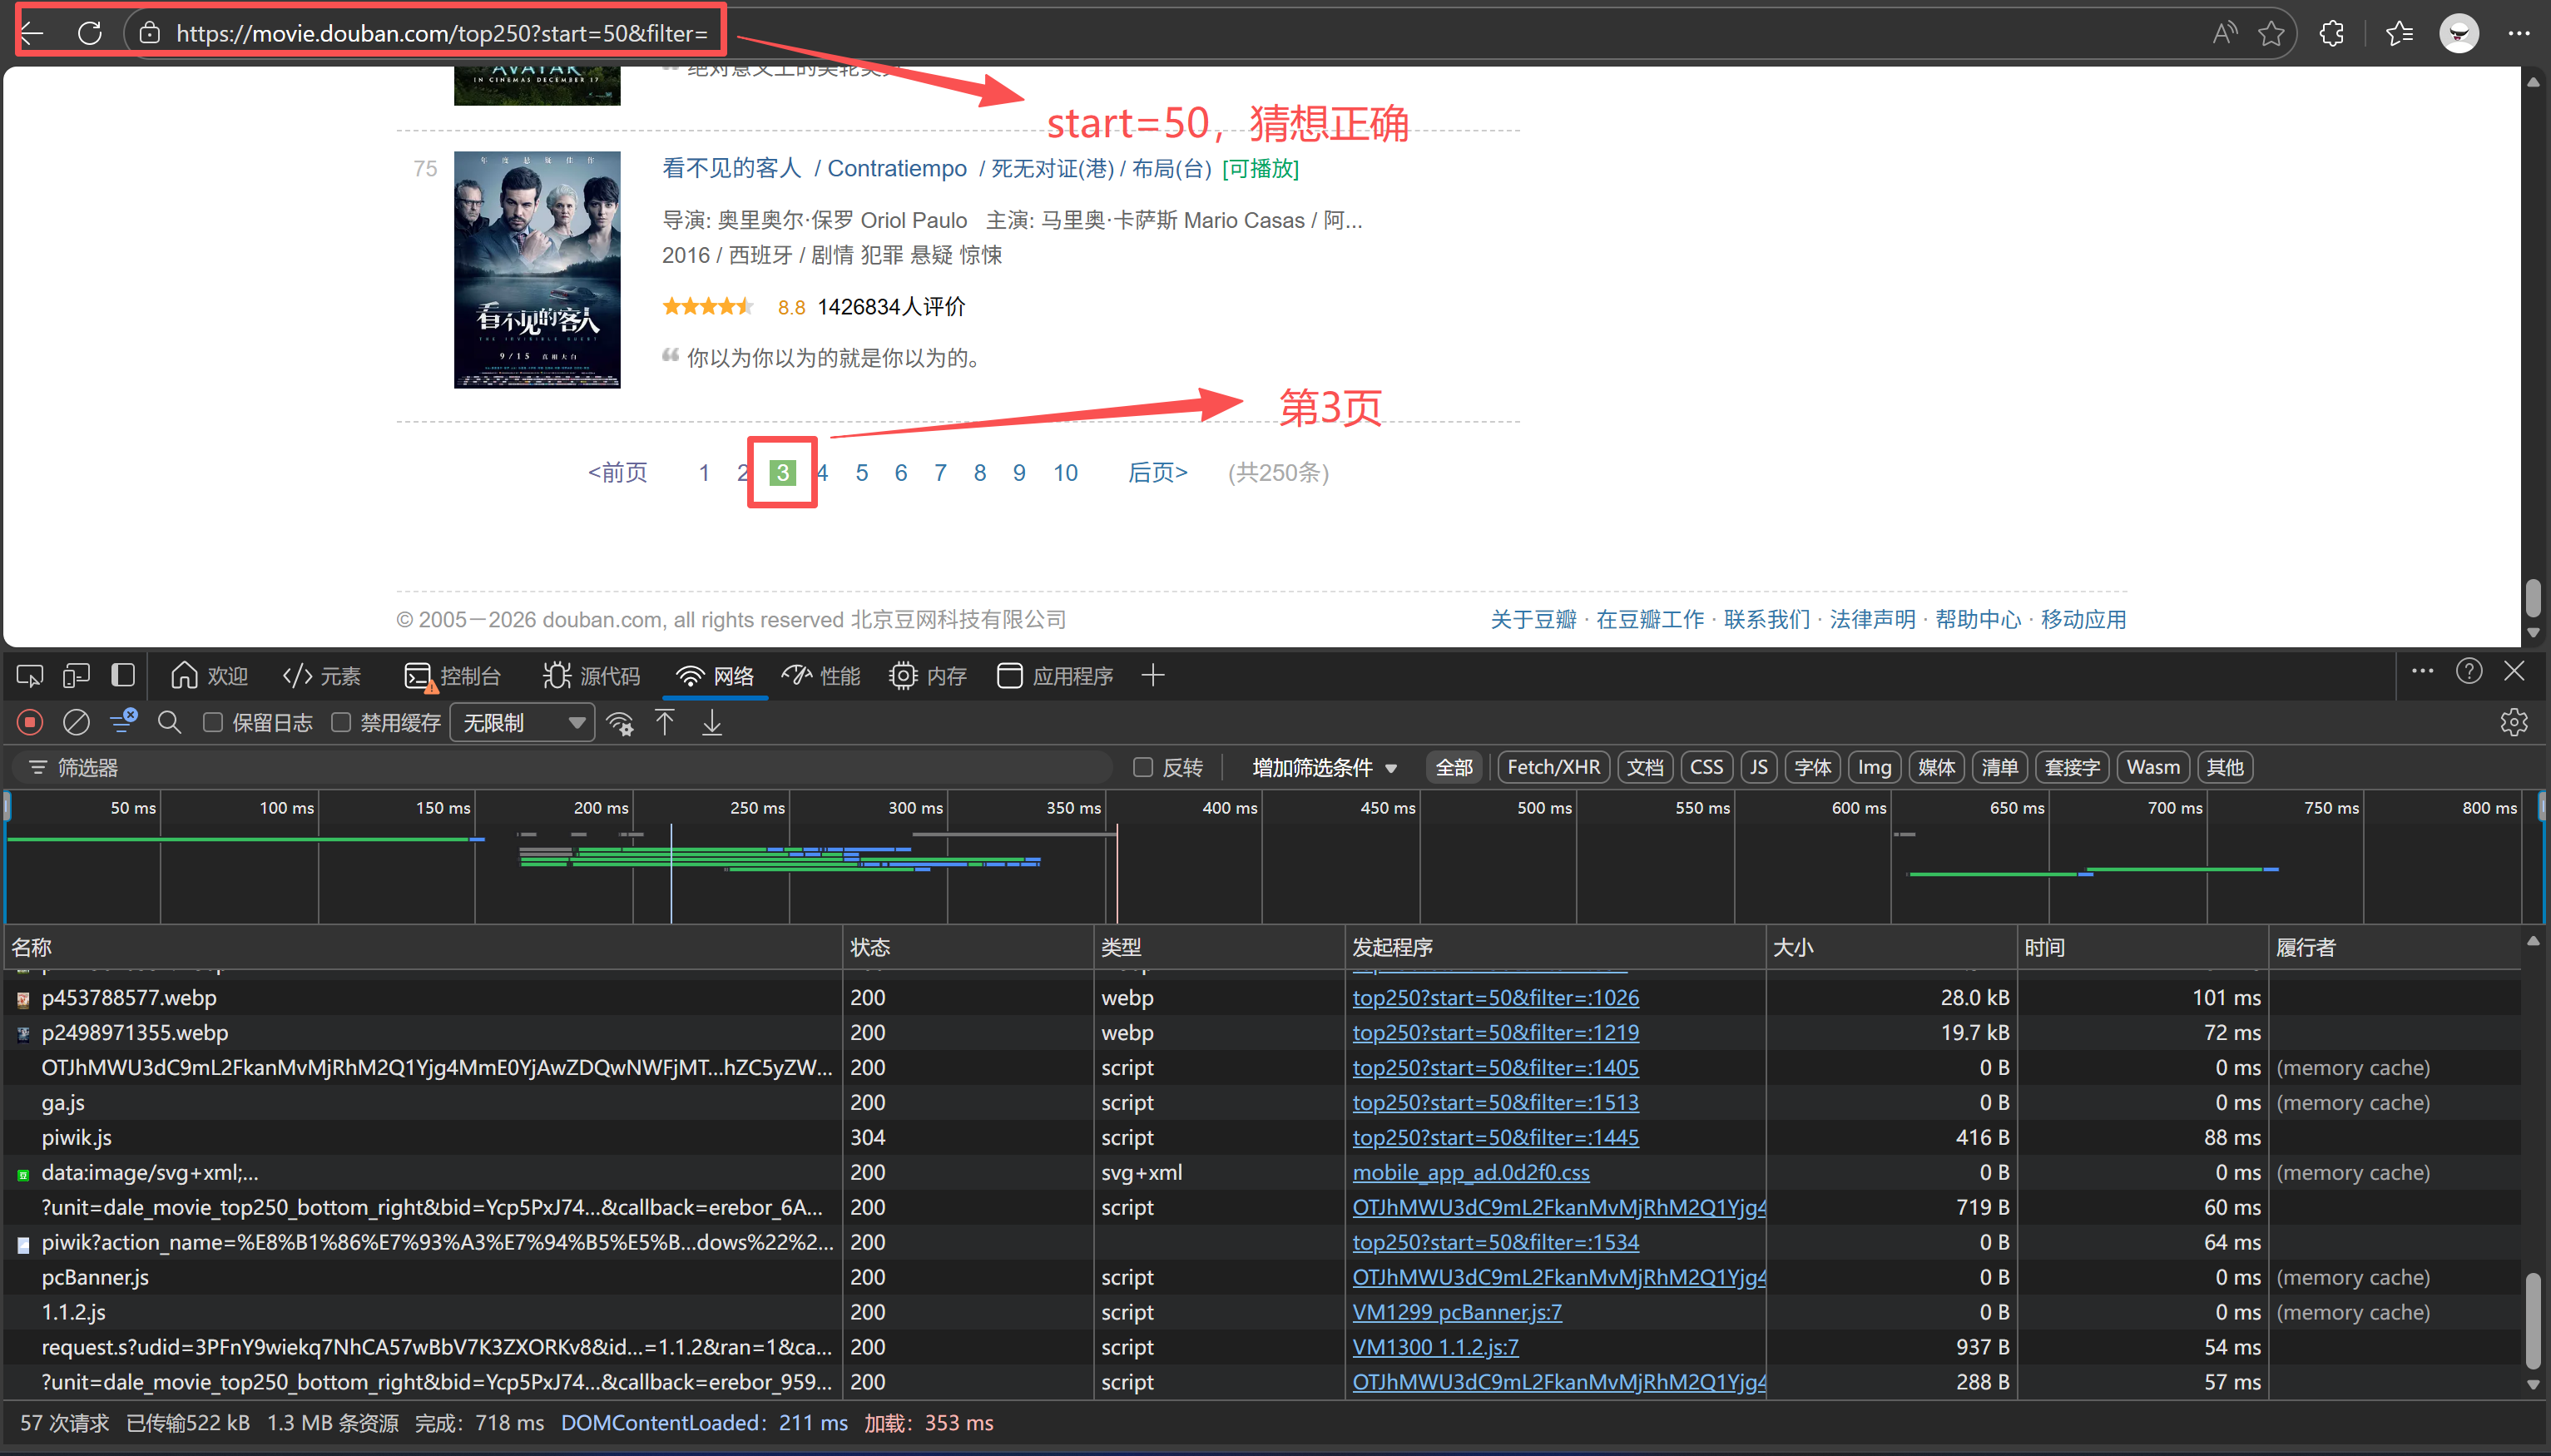The height and width of the screenshot is (1456, 2551).
Task: Export HAR file with download arrow
Action: click(x=712, y=722)
